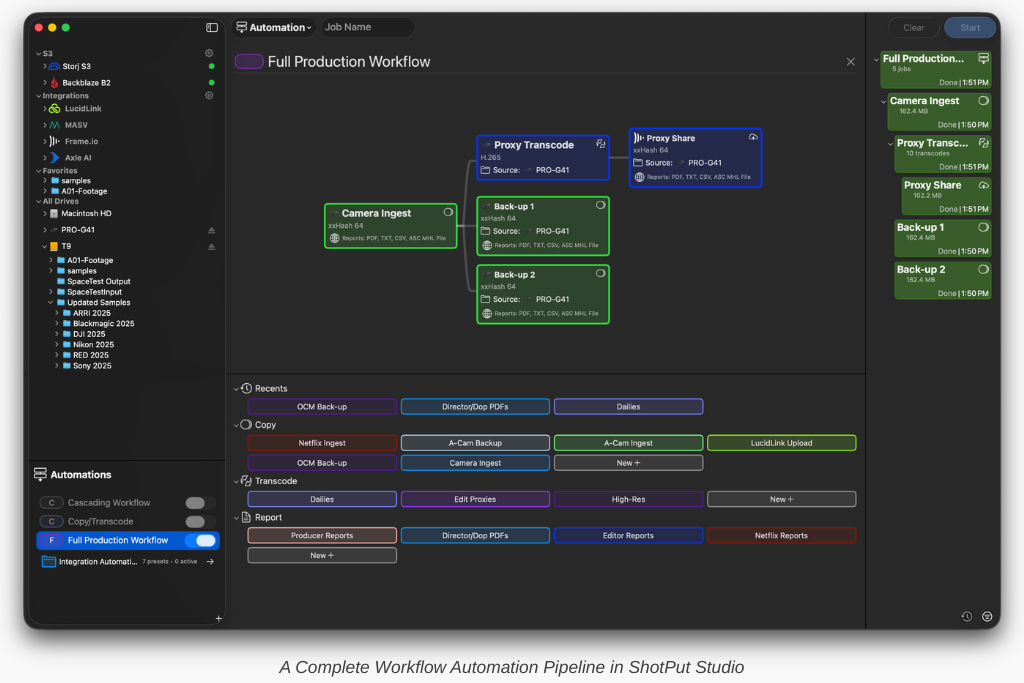
Task: Open the Automation mode dropdown
Action: [x=274, y=28]
